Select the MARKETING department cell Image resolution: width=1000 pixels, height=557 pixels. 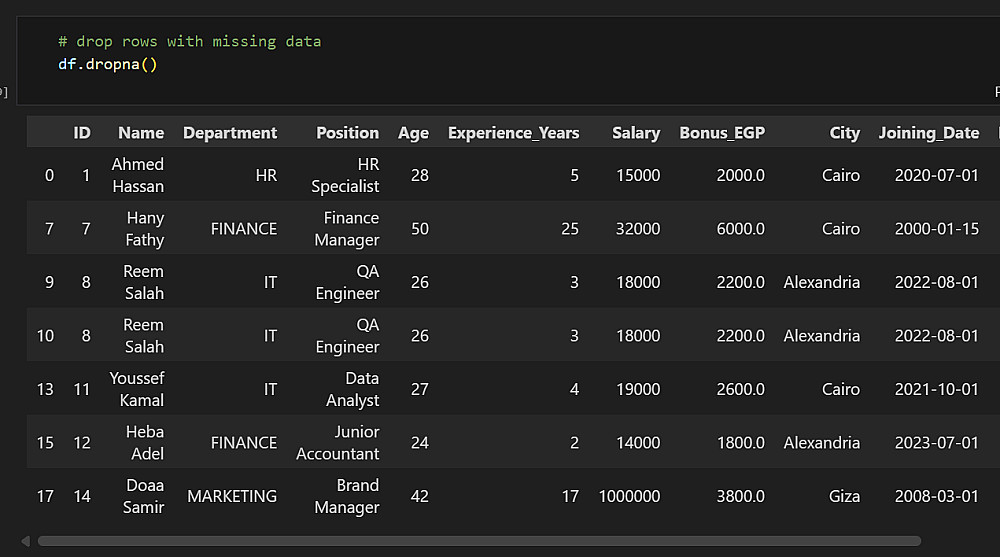[232, 496]
